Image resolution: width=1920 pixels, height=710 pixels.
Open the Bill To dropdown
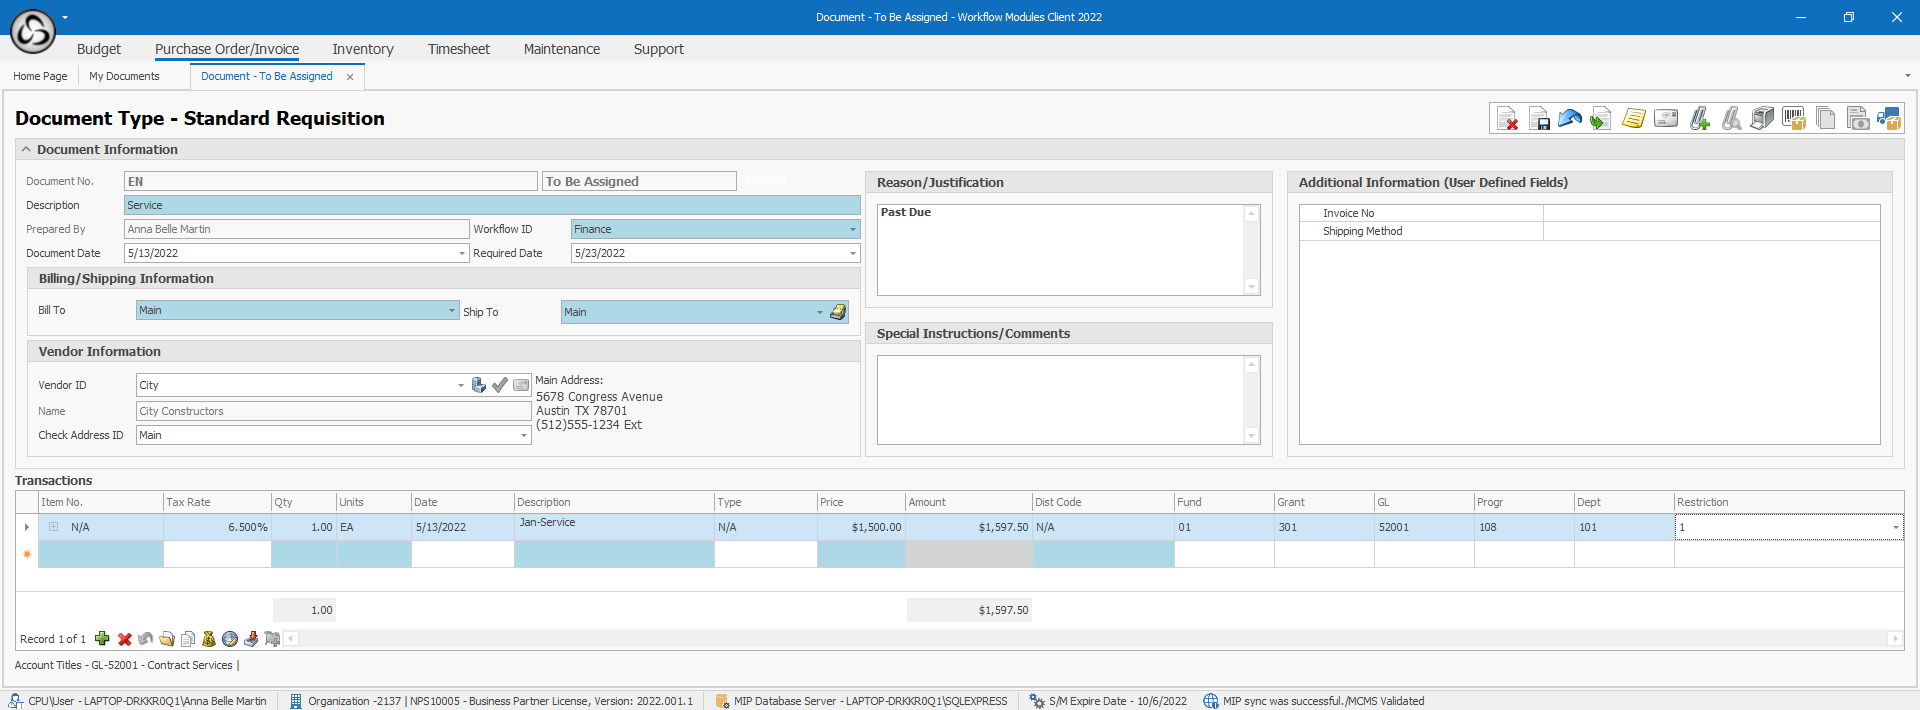[451, 311]
